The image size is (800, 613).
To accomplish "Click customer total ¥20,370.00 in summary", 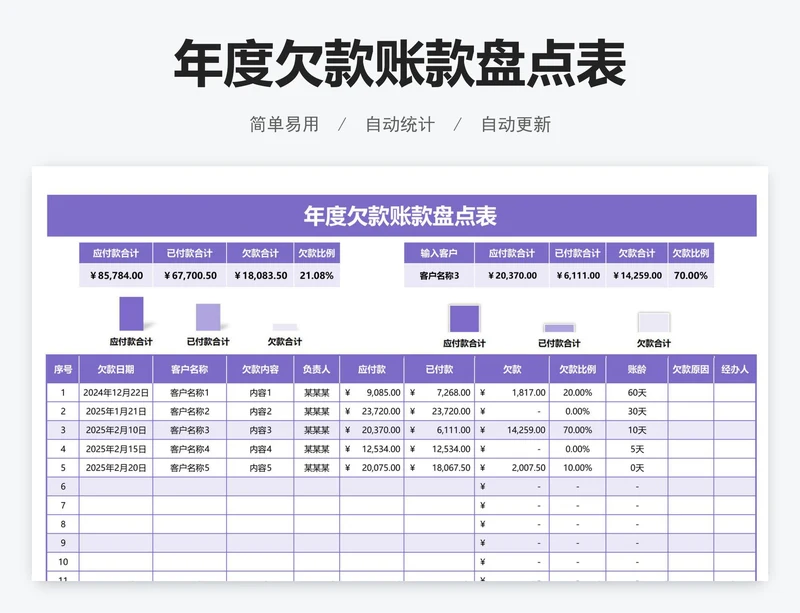I will coord(512,276).
